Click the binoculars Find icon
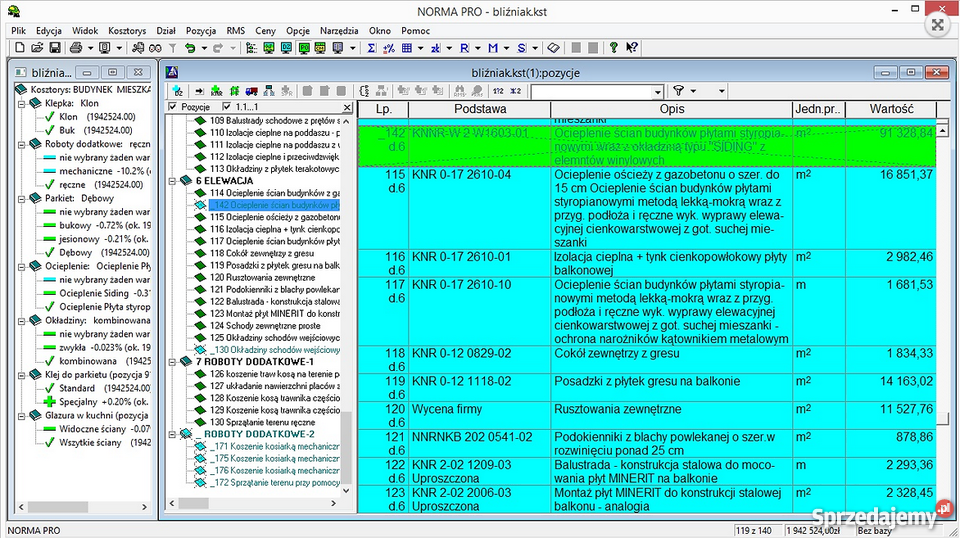The height and width of the screenshot is (538, 960). tap(155, 48)
